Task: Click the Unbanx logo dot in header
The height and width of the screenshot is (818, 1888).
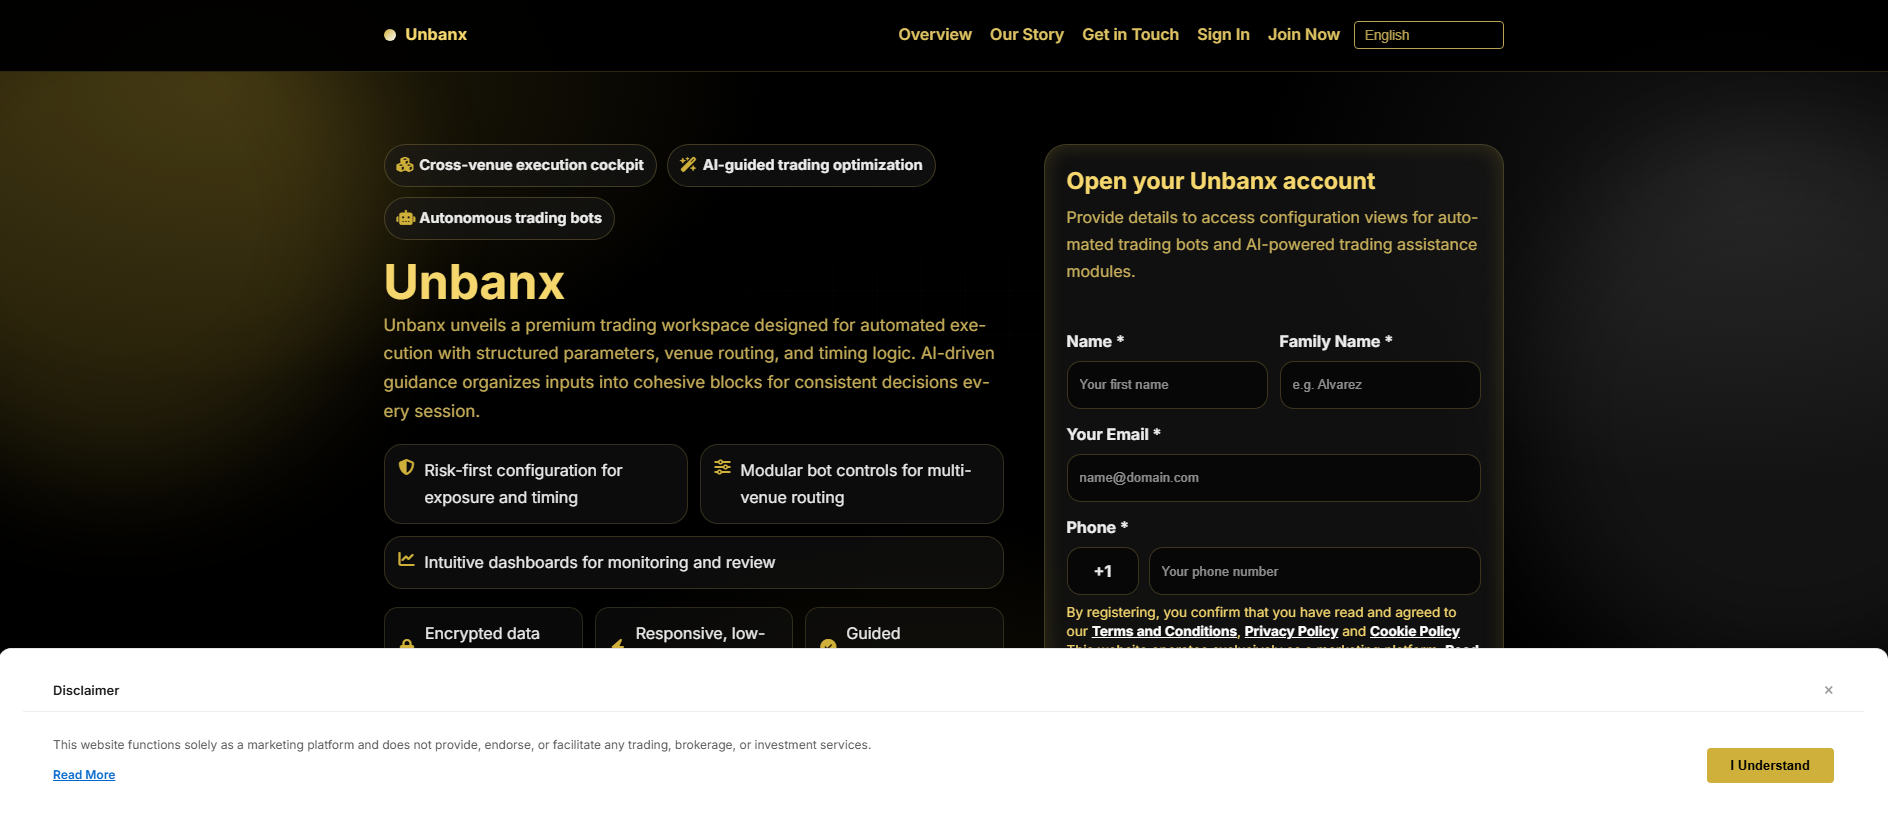Action: pos(390,35)
